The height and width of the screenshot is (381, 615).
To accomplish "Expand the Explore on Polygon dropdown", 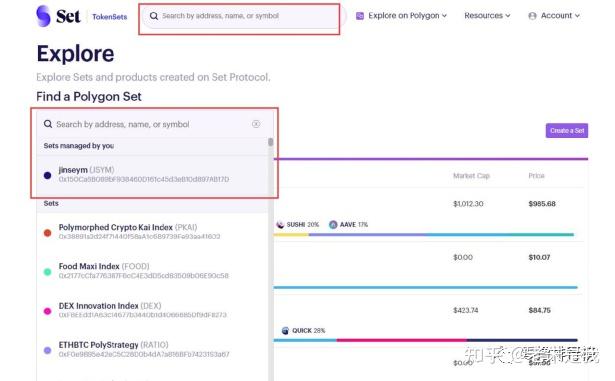I will click(402, 16).
